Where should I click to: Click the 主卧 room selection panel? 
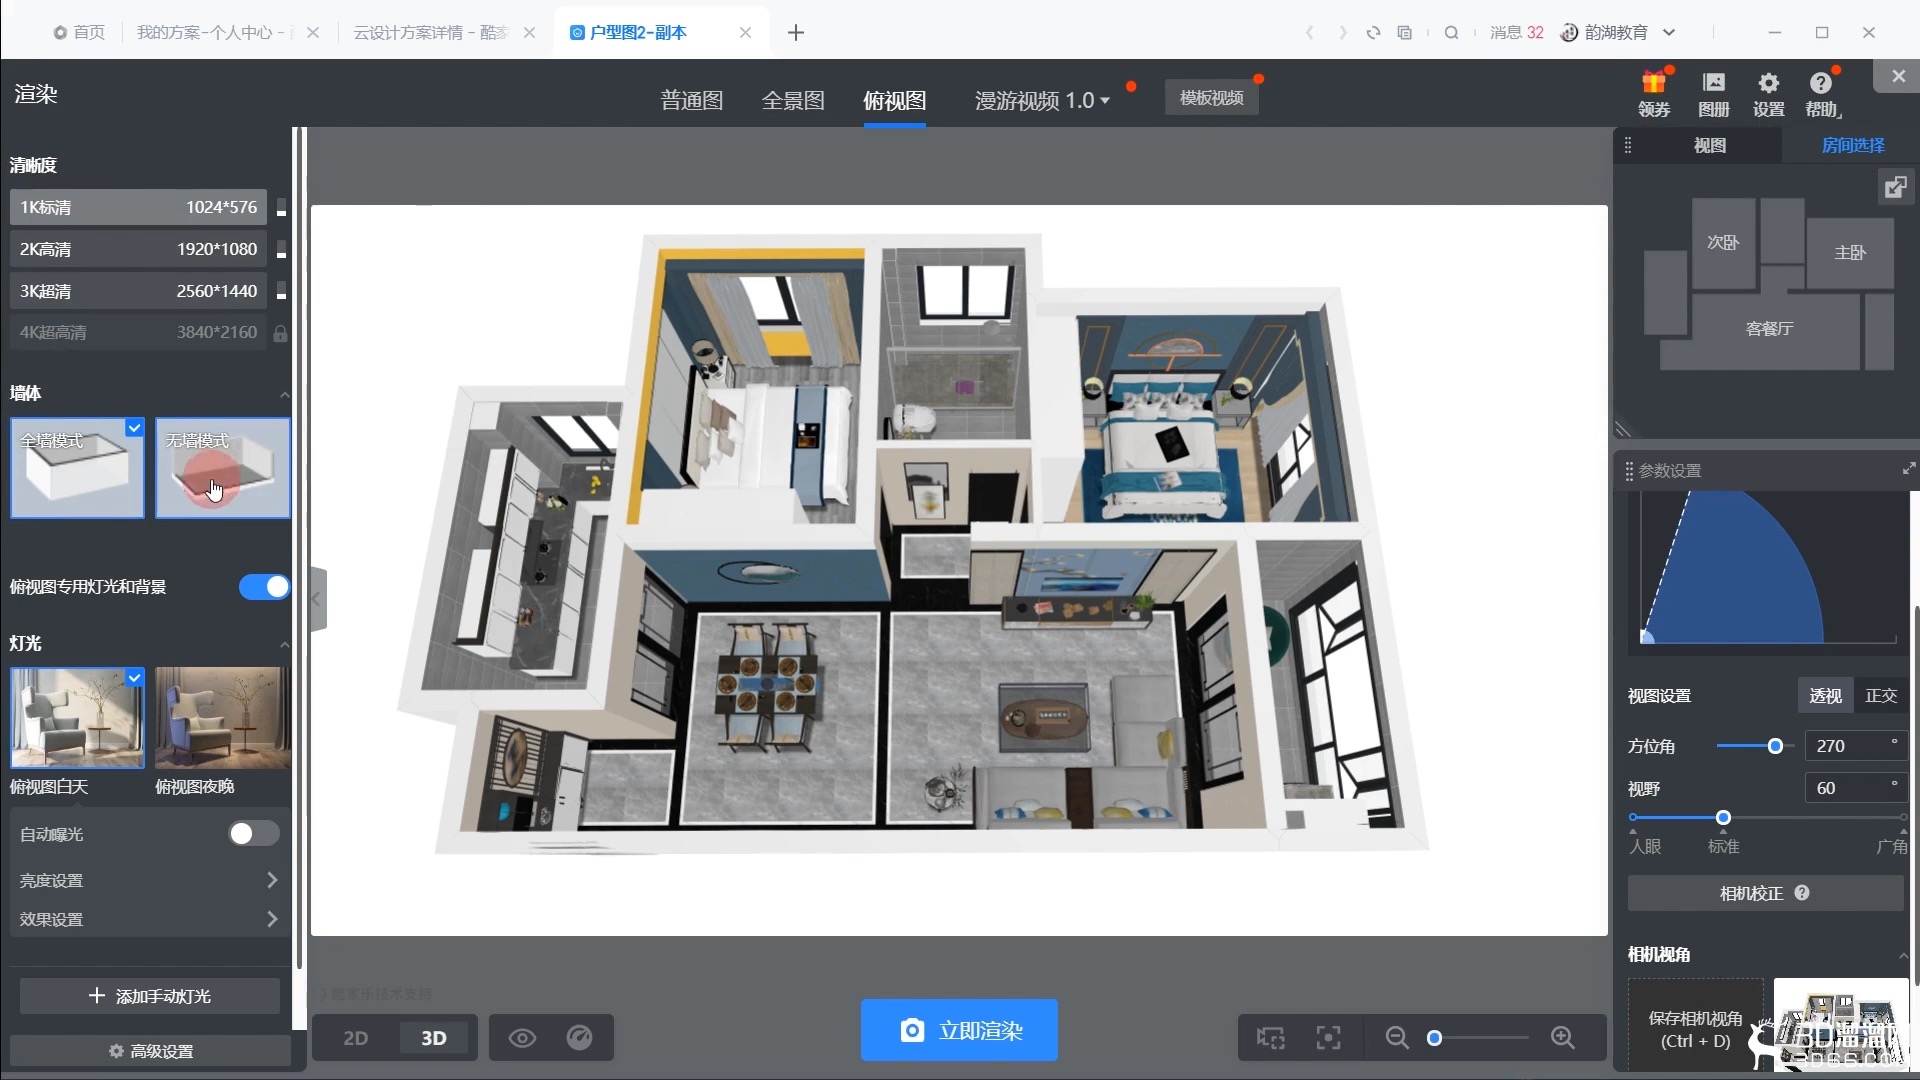coord(1849,252)
